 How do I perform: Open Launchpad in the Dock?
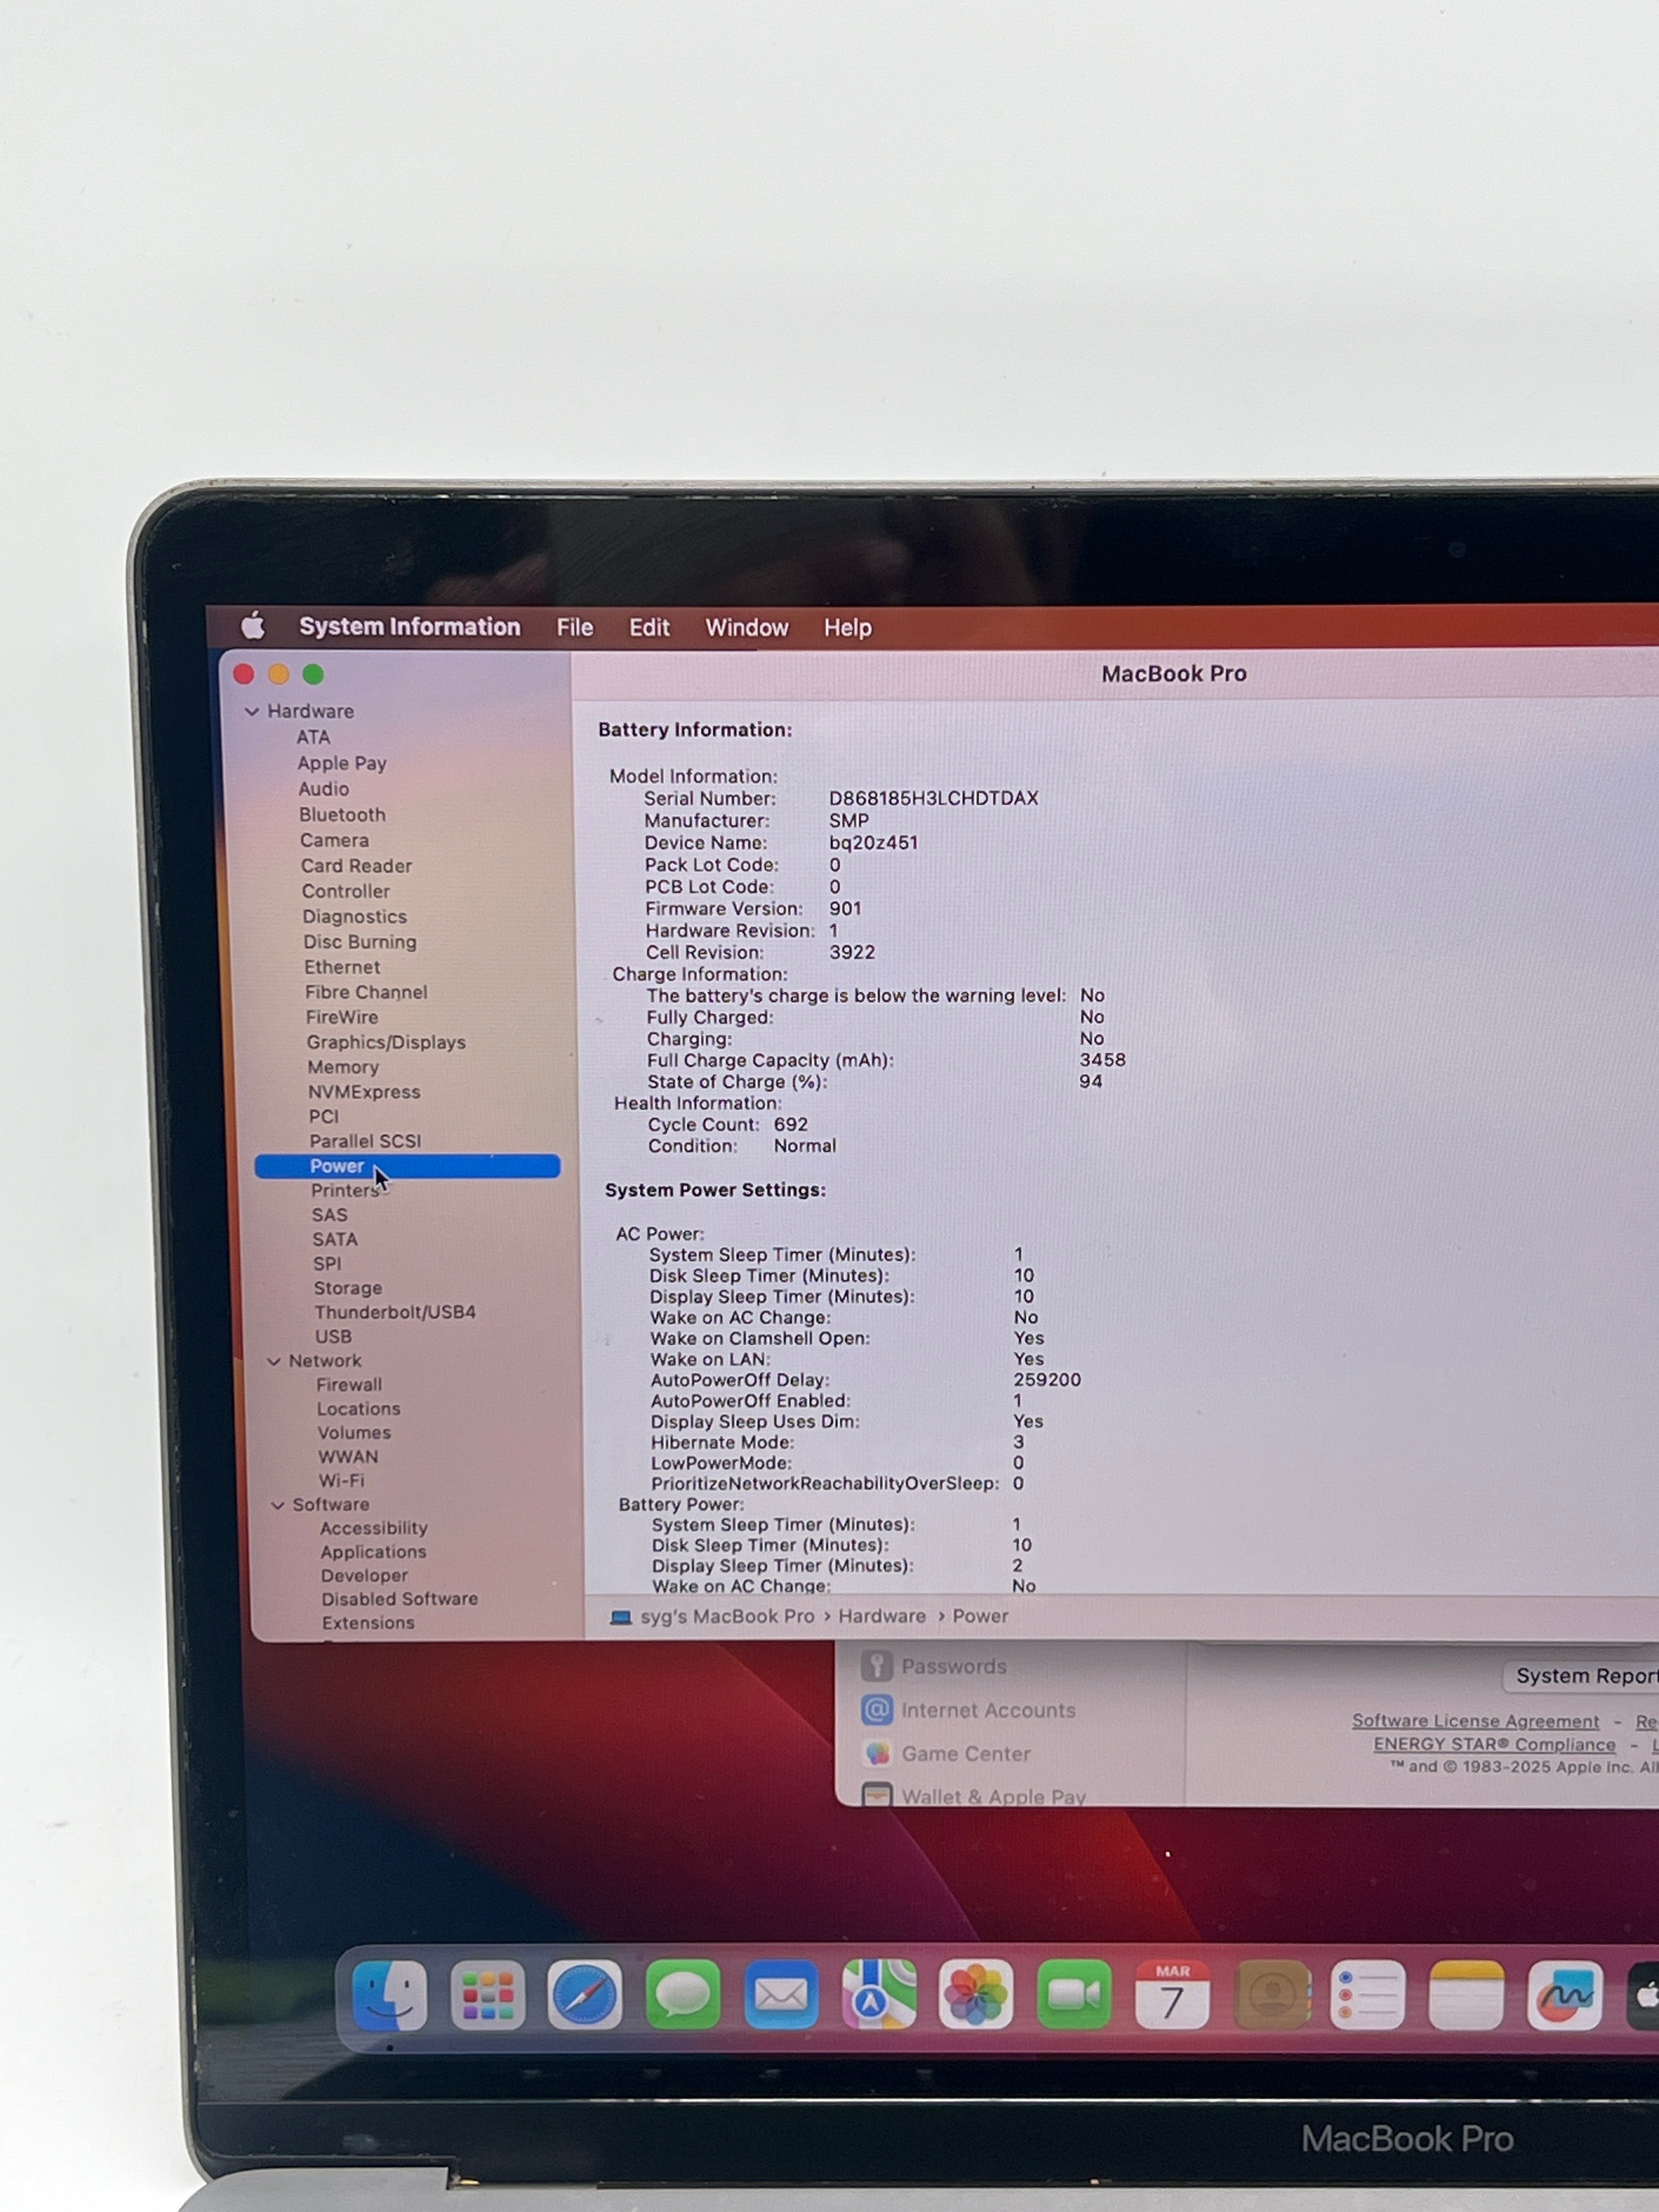pyautogui.click(x=488, y=1994)
